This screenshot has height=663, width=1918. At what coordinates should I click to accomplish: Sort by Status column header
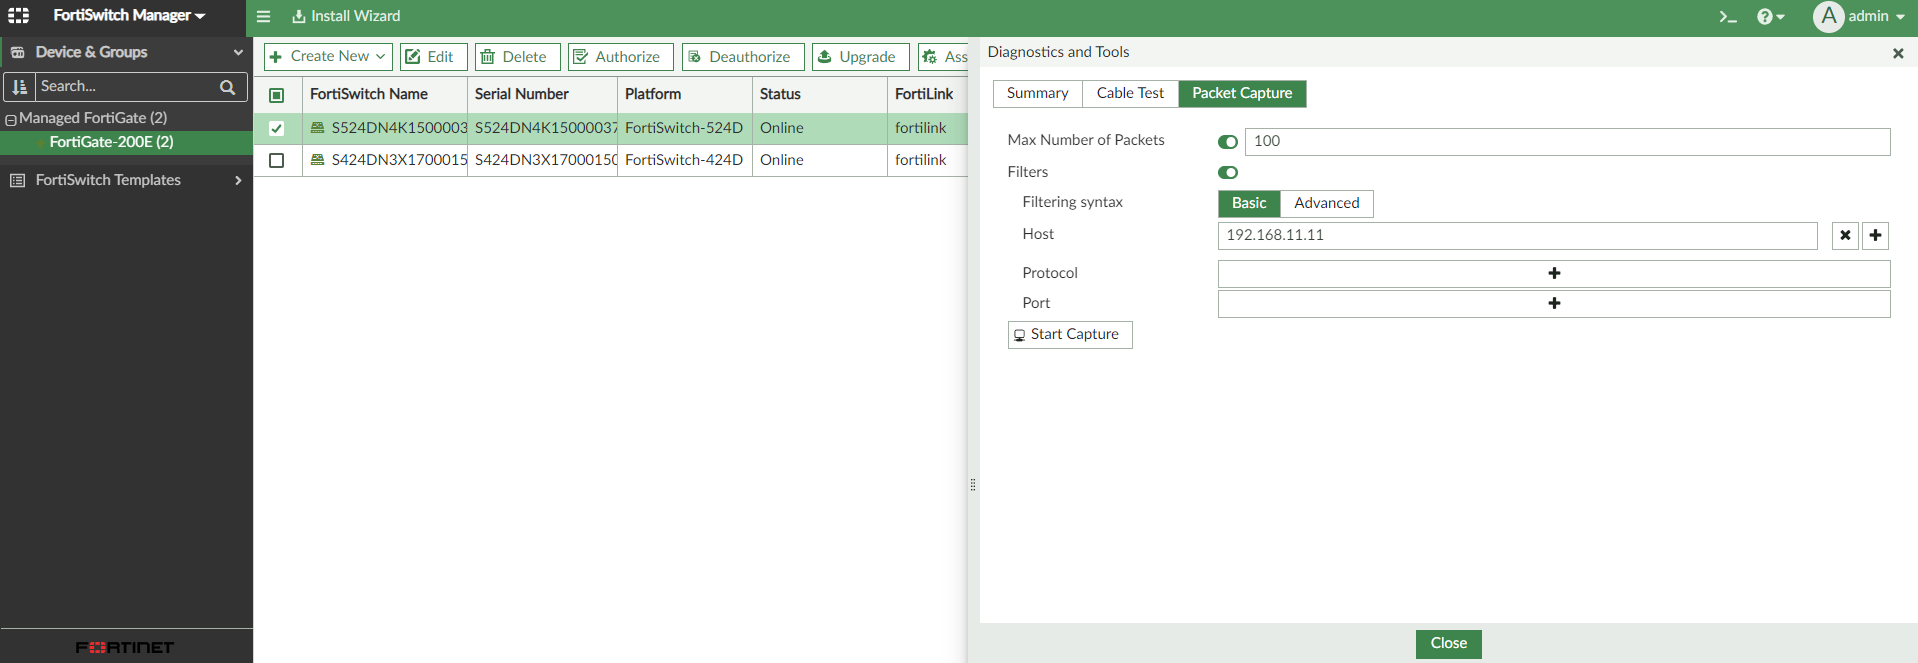[819, 94]
